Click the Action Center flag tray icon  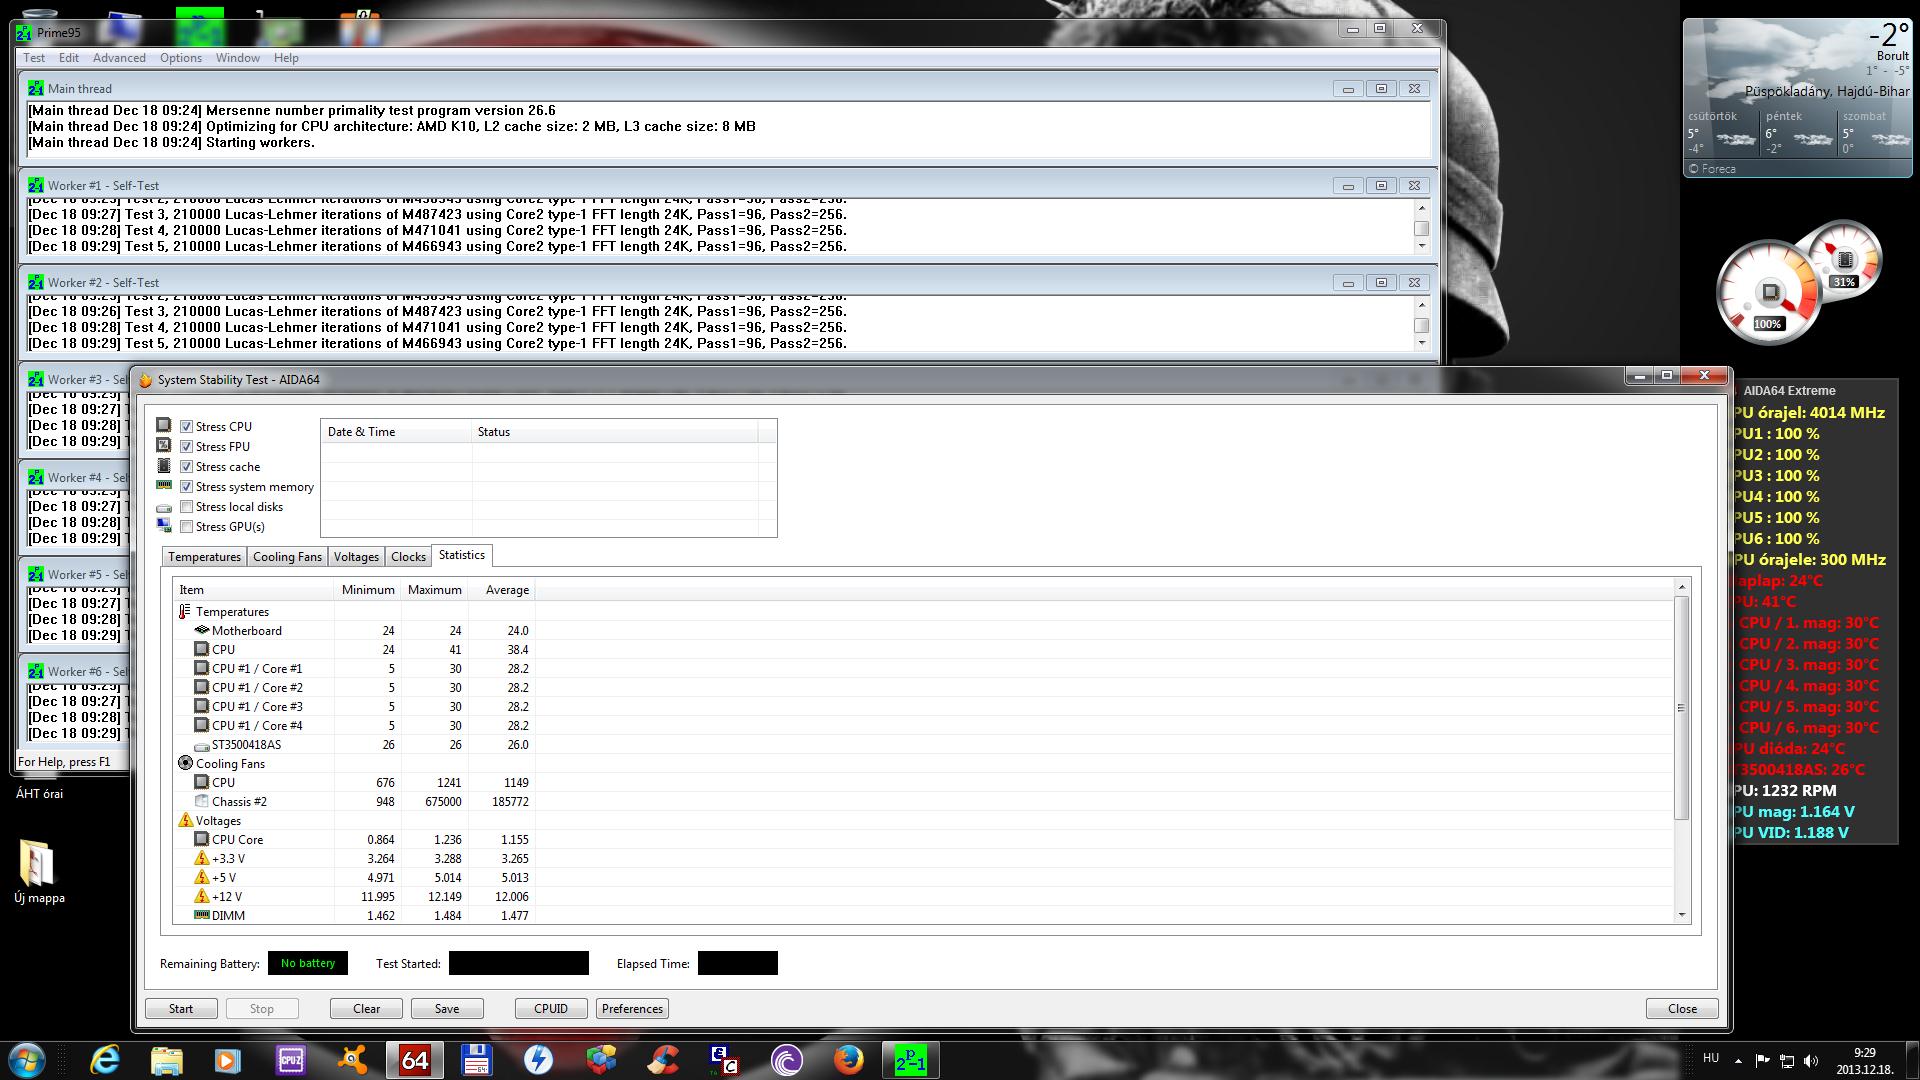pos(1762,1060)
